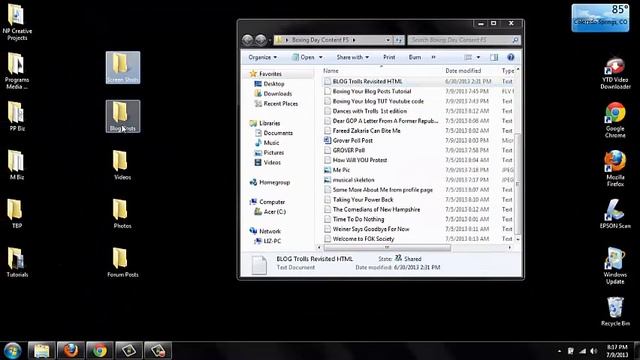Image resolution: width=640 pixels, height=360 pixels.
Task: Select the file musical skeleton
Action: tap(349, 180)
